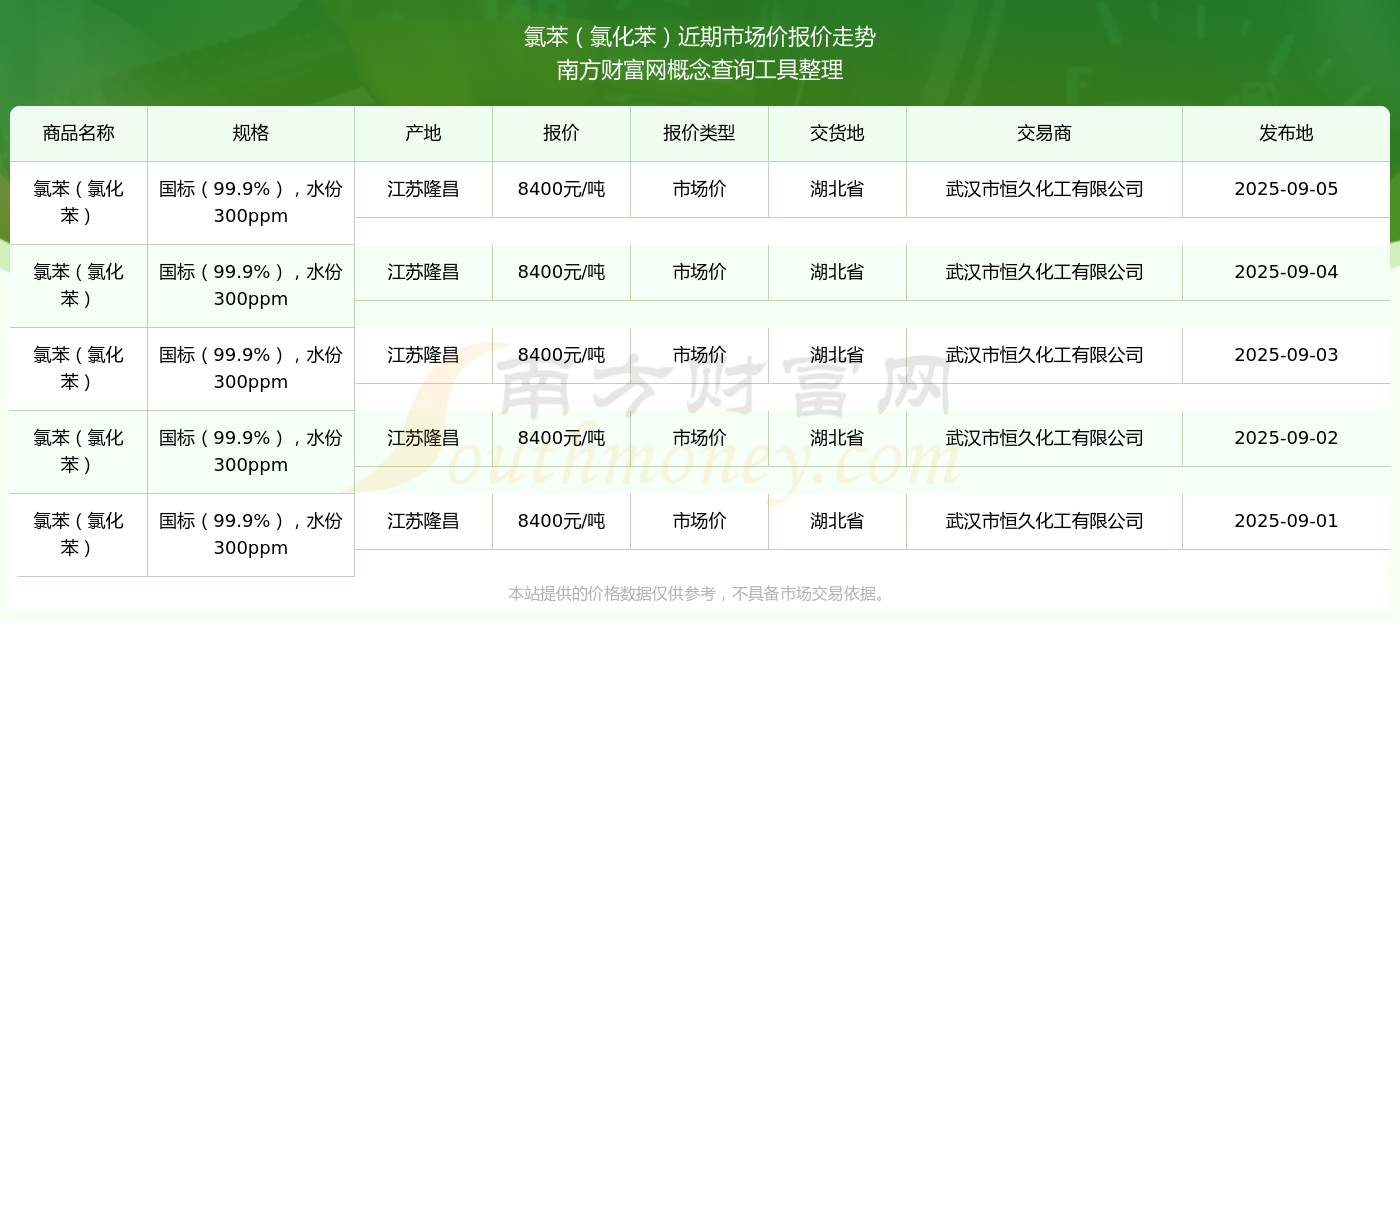Click 江苏隆昌 in the 2025-09-01 row
Screen dimensions: 1400x1205
coord(424,521)
